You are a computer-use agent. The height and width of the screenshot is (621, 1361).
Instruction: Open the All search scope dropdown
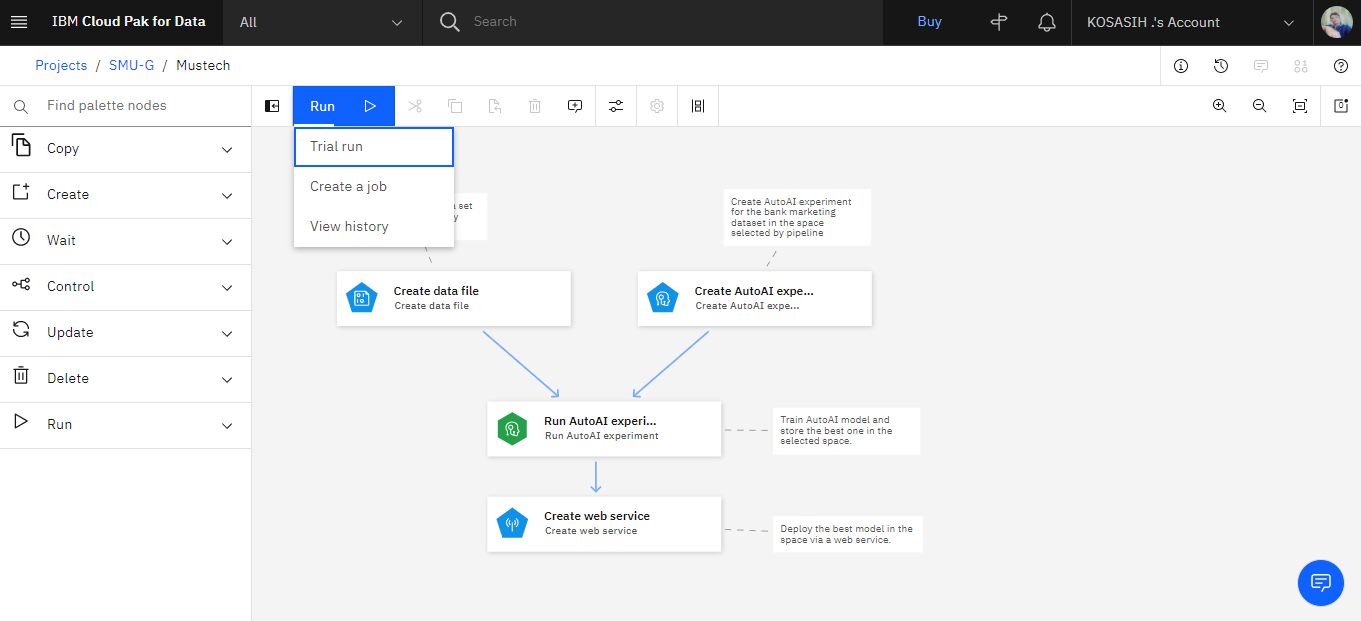322,22
